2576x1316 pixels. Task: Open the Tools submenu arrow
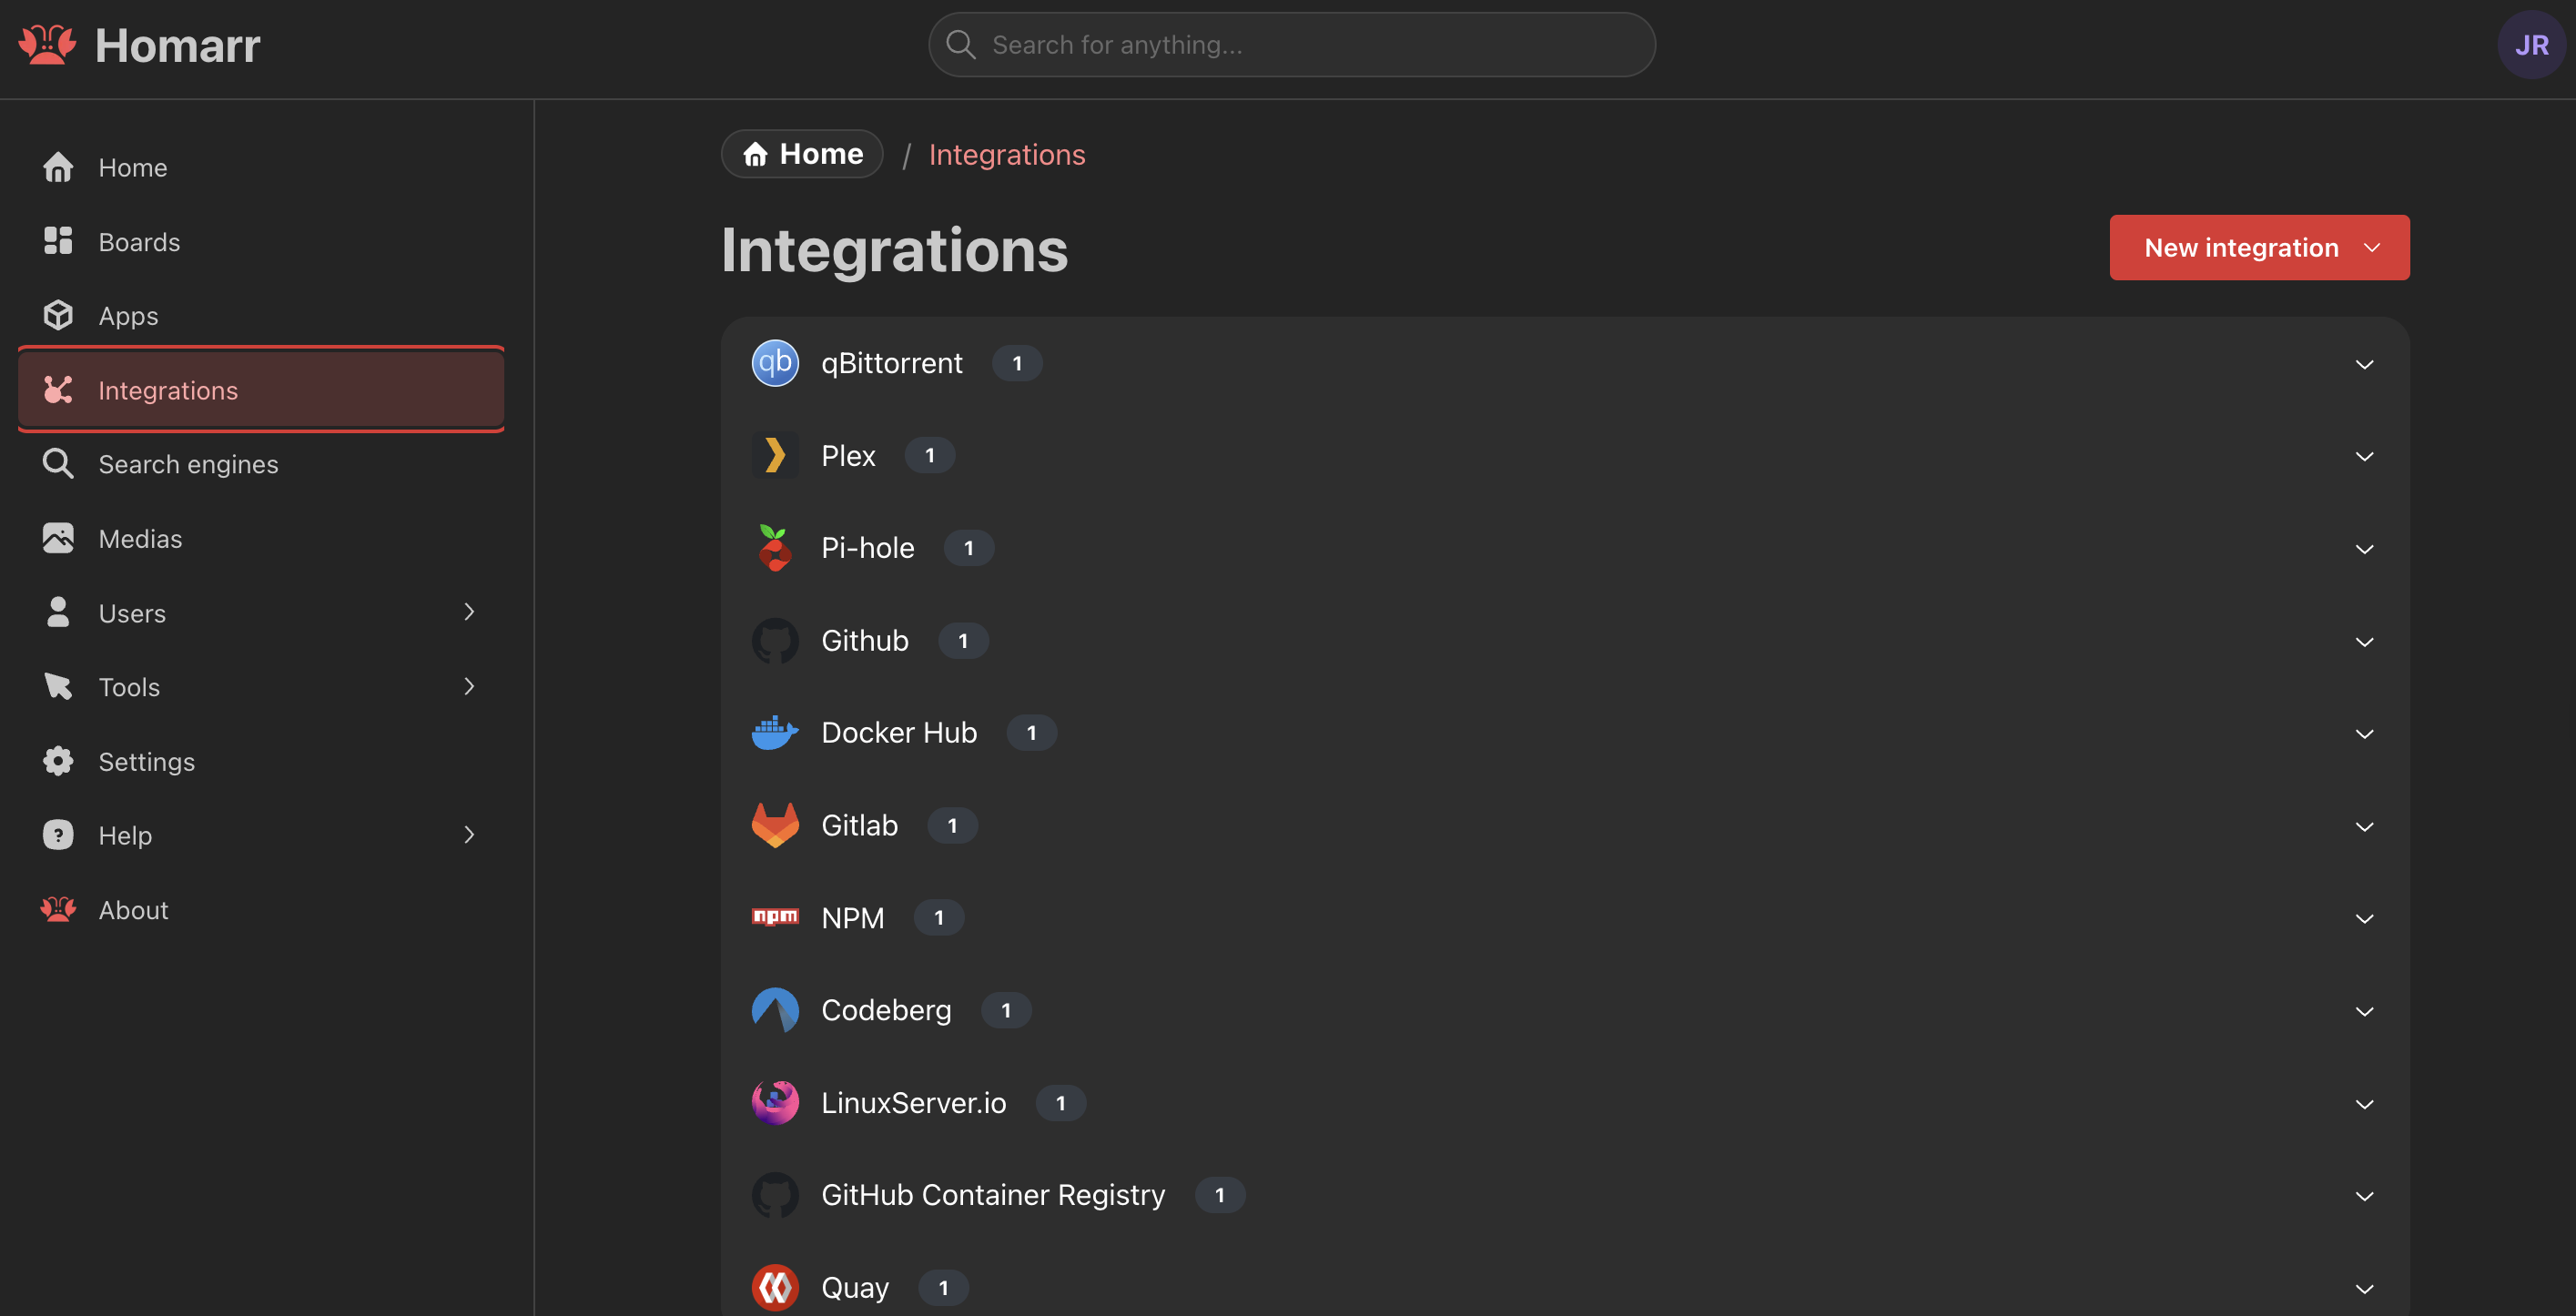[x=469, y=686]
